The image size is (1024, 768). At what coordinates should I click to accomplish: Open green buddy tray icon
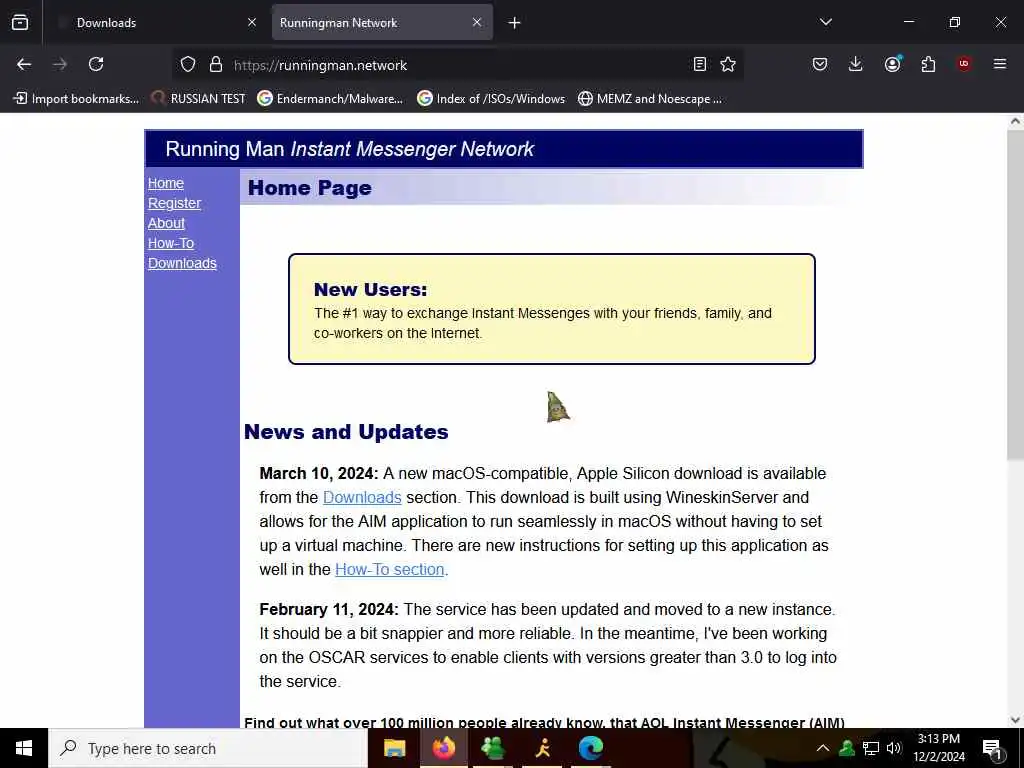(847, 748)
